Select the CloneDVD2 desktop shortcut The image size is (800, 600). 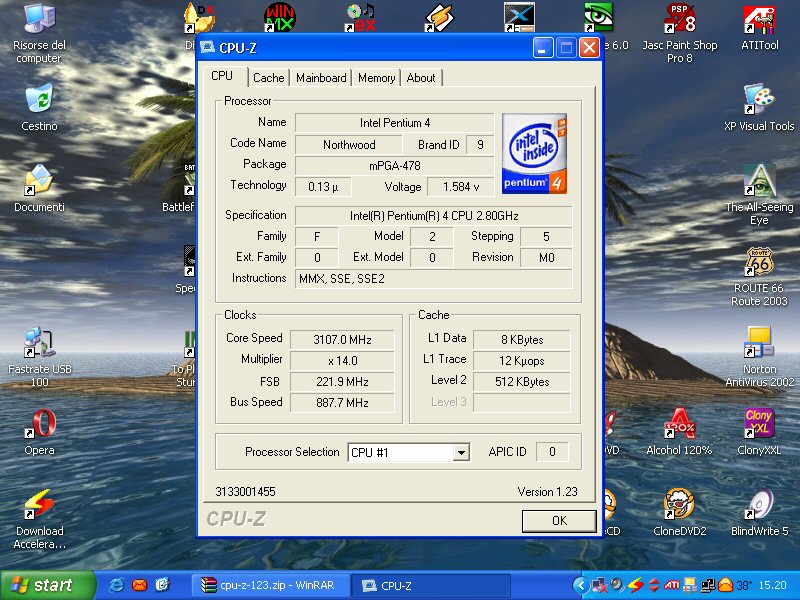coord(680,513)
